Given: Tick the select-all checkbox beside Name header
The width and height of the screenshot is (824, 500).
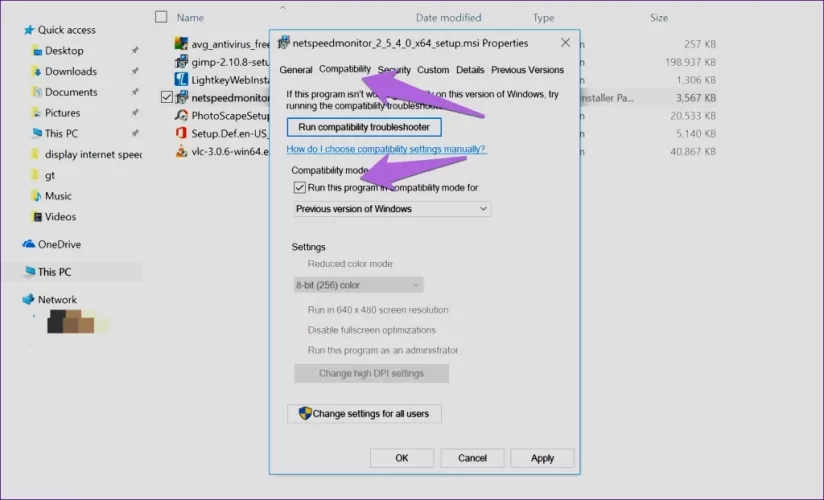Looking at the screenshot, I should coord(162,17).
